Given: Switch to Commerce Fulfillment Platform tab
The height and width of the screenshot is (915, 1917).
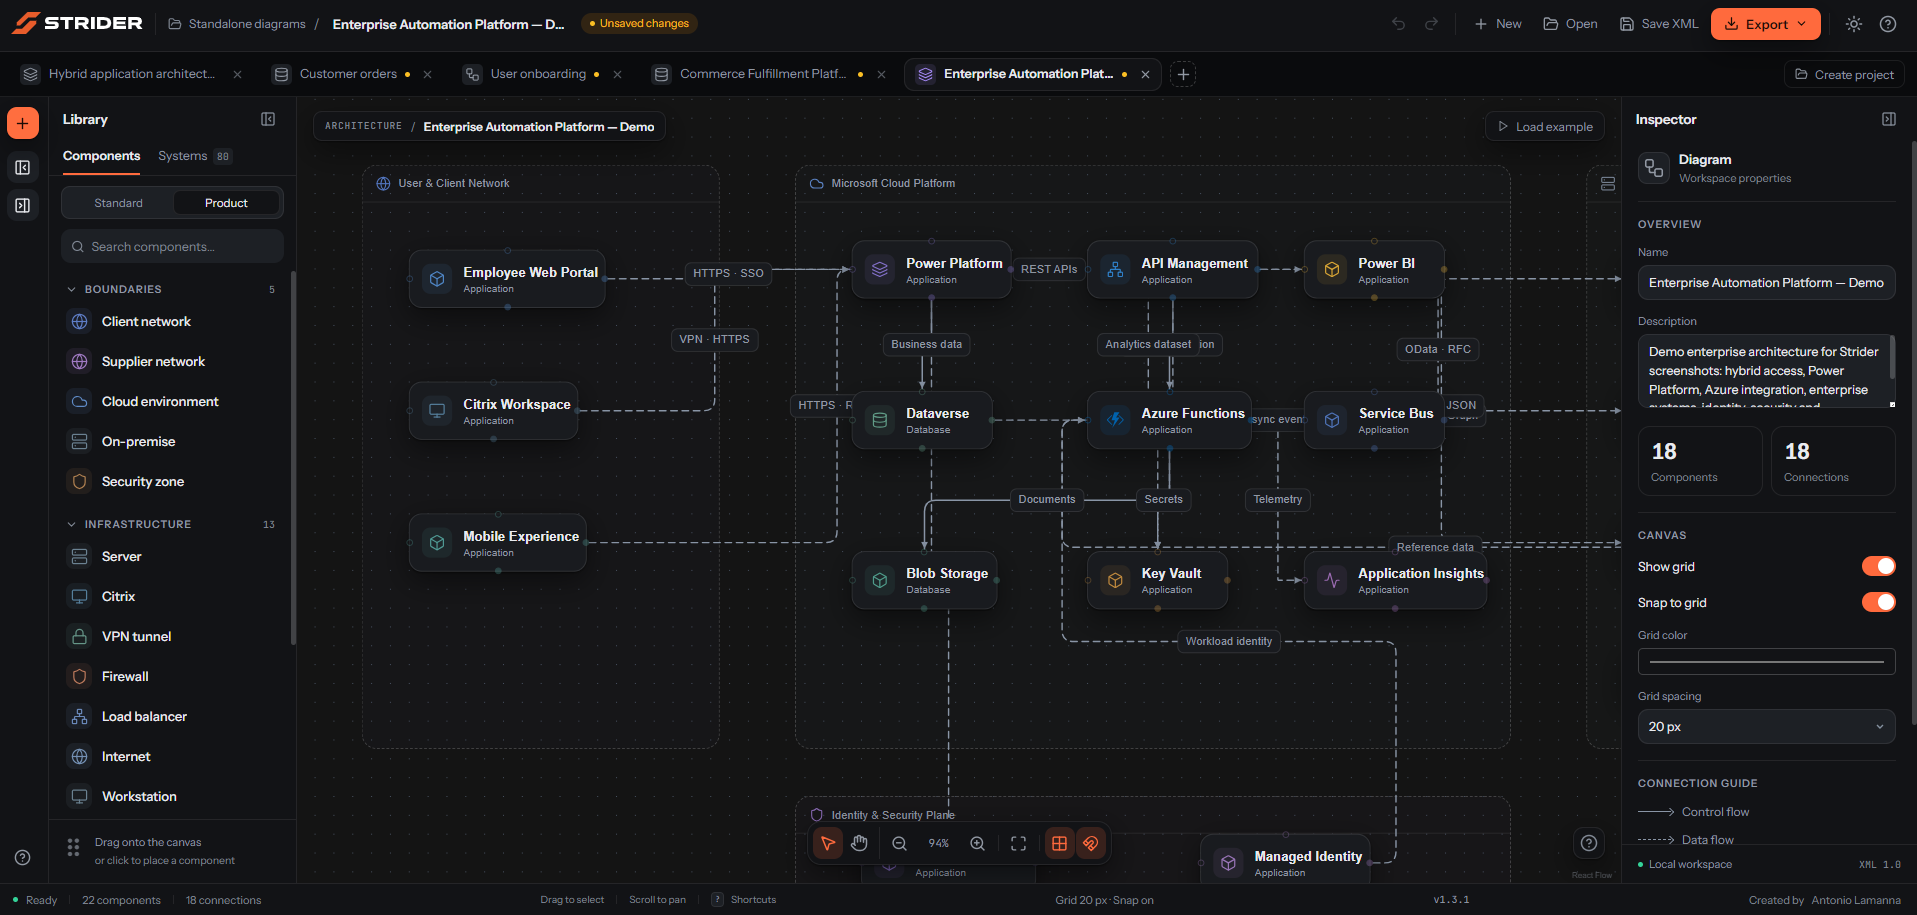Looking at the screenshot, I should pos(762,74).
